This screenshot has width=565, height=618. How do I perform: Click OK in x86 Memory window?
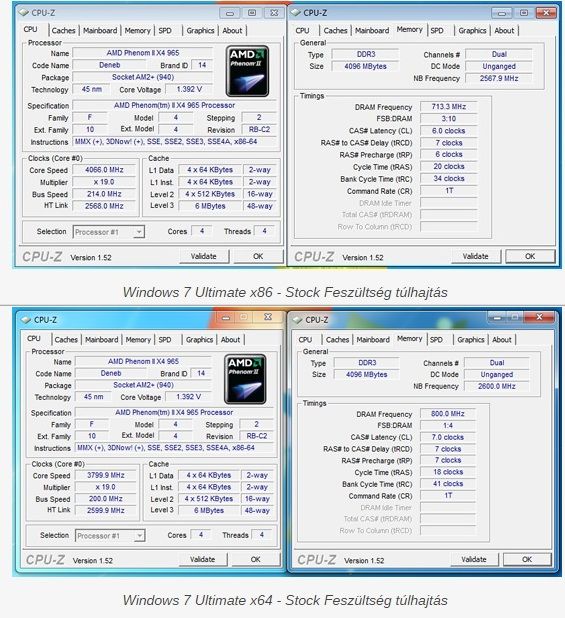coord(530,256)
